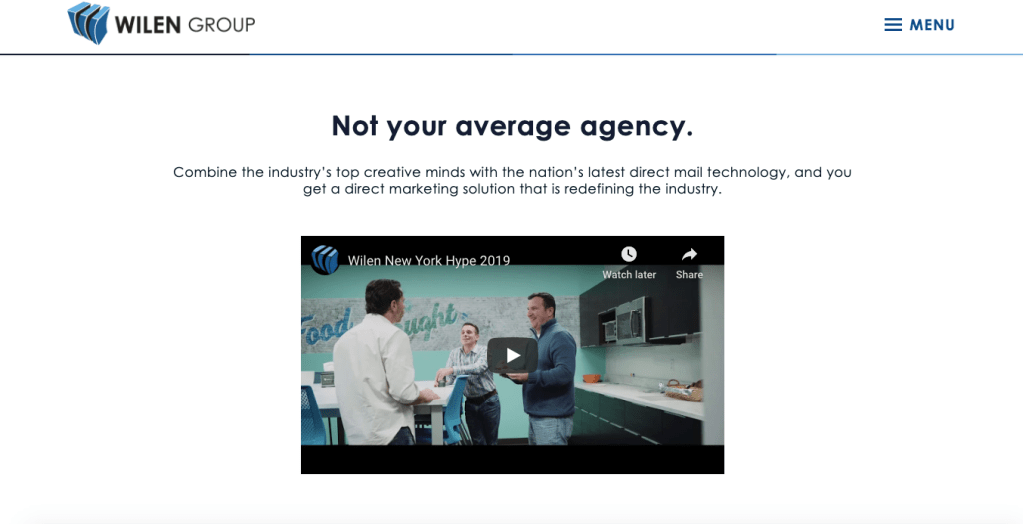Open the hamburger menu icon

pos(893,25)
